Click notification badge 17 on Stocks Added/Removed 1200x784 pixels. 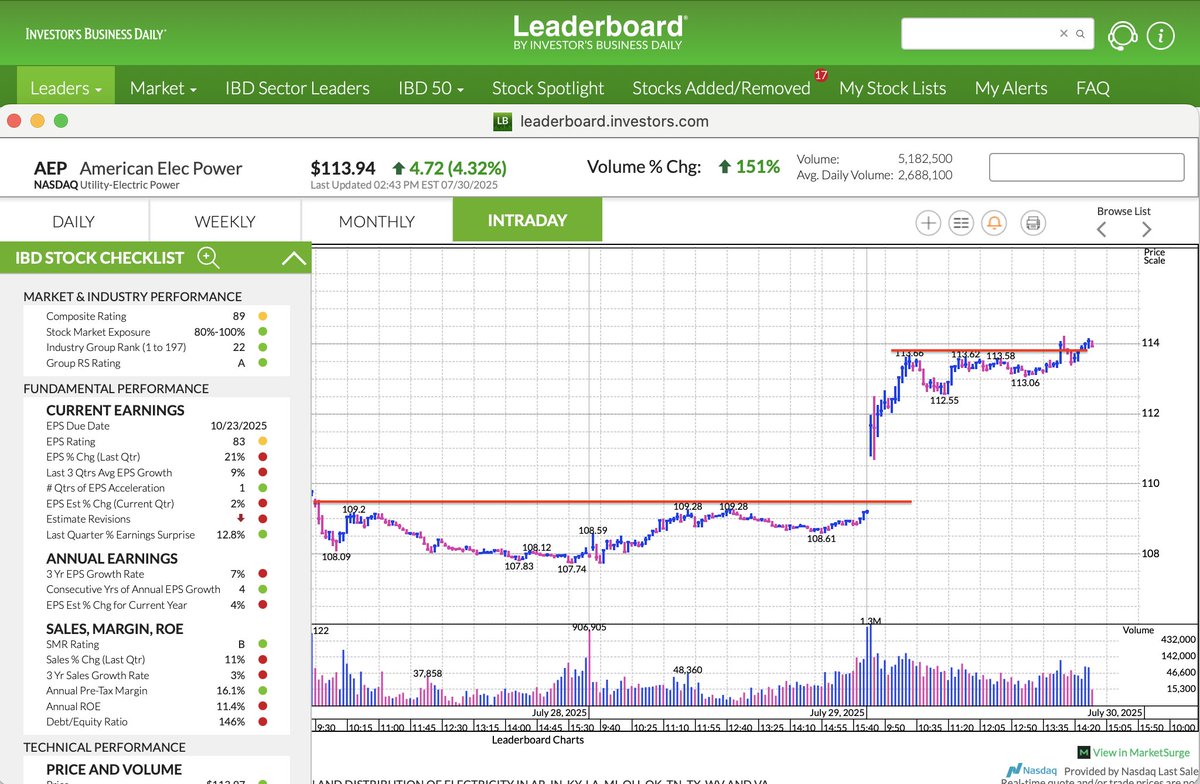click(x=821, y=75)
